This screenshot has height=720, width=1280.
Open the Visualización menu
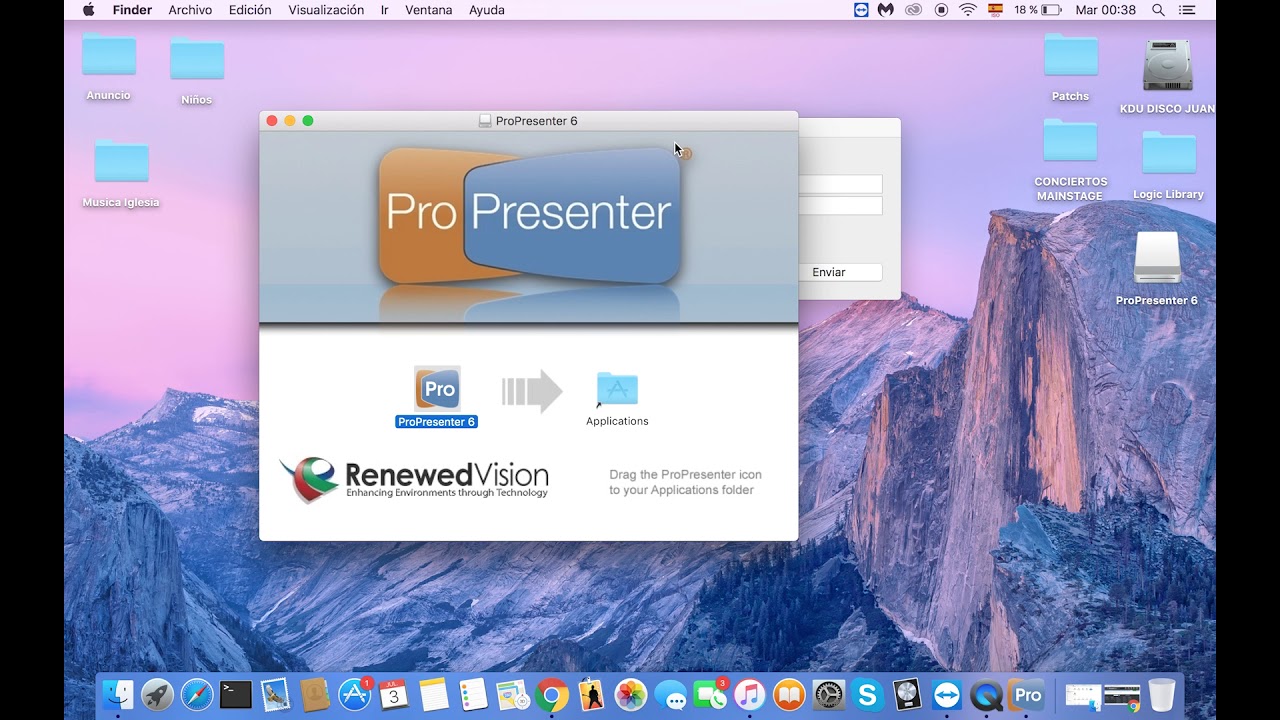[x=326, y=10]
